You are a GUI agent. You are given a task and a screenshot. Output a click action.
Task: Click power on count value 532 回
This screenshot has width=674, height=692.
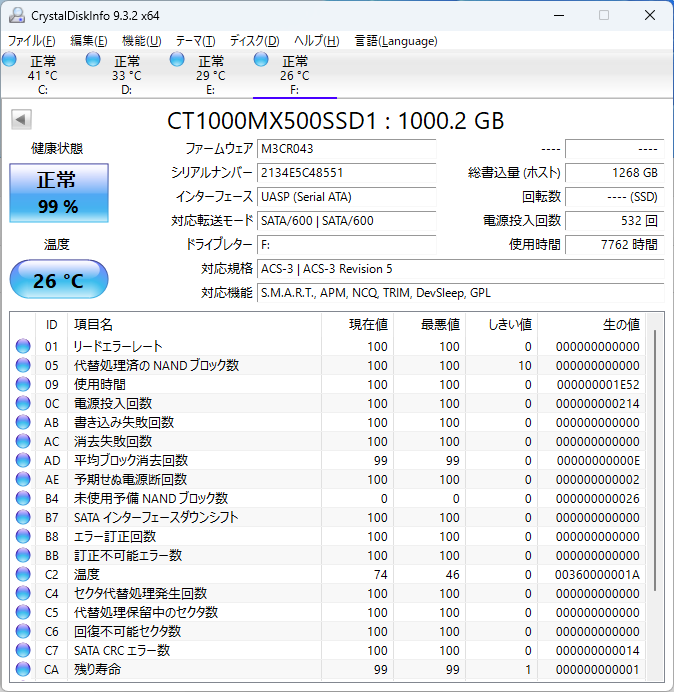click(614, 220)
